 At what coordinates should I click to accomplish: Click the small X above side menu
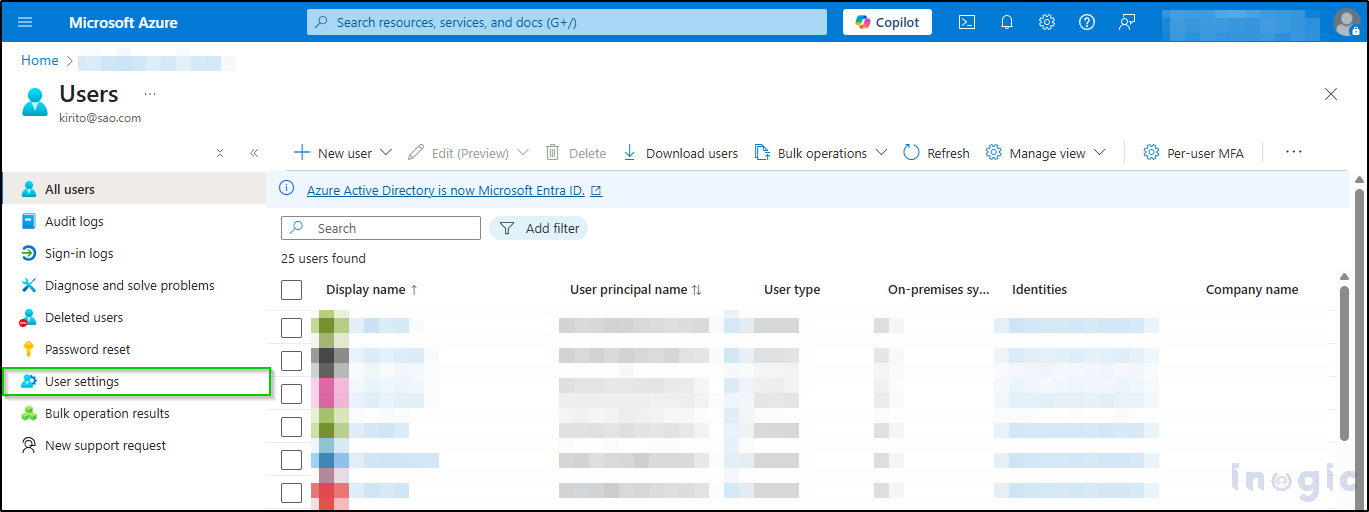220,153
